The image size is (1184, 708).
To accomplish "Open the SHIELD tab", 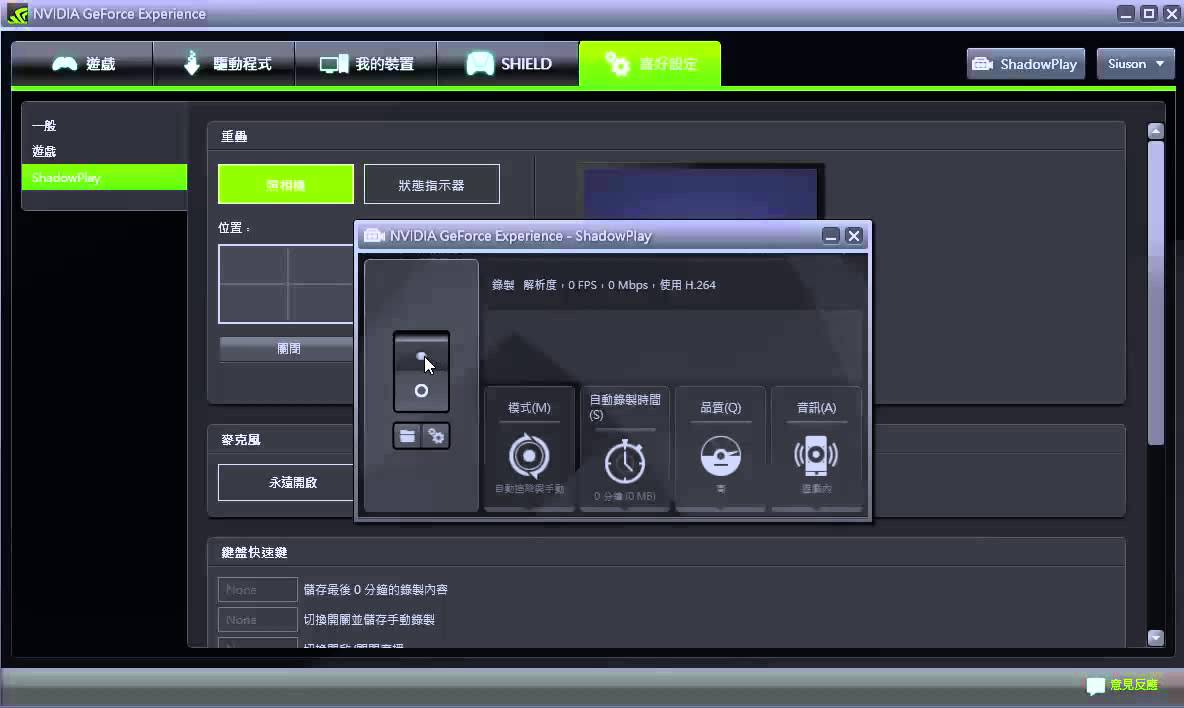I will pyautogui.click(x=508, y=64).
